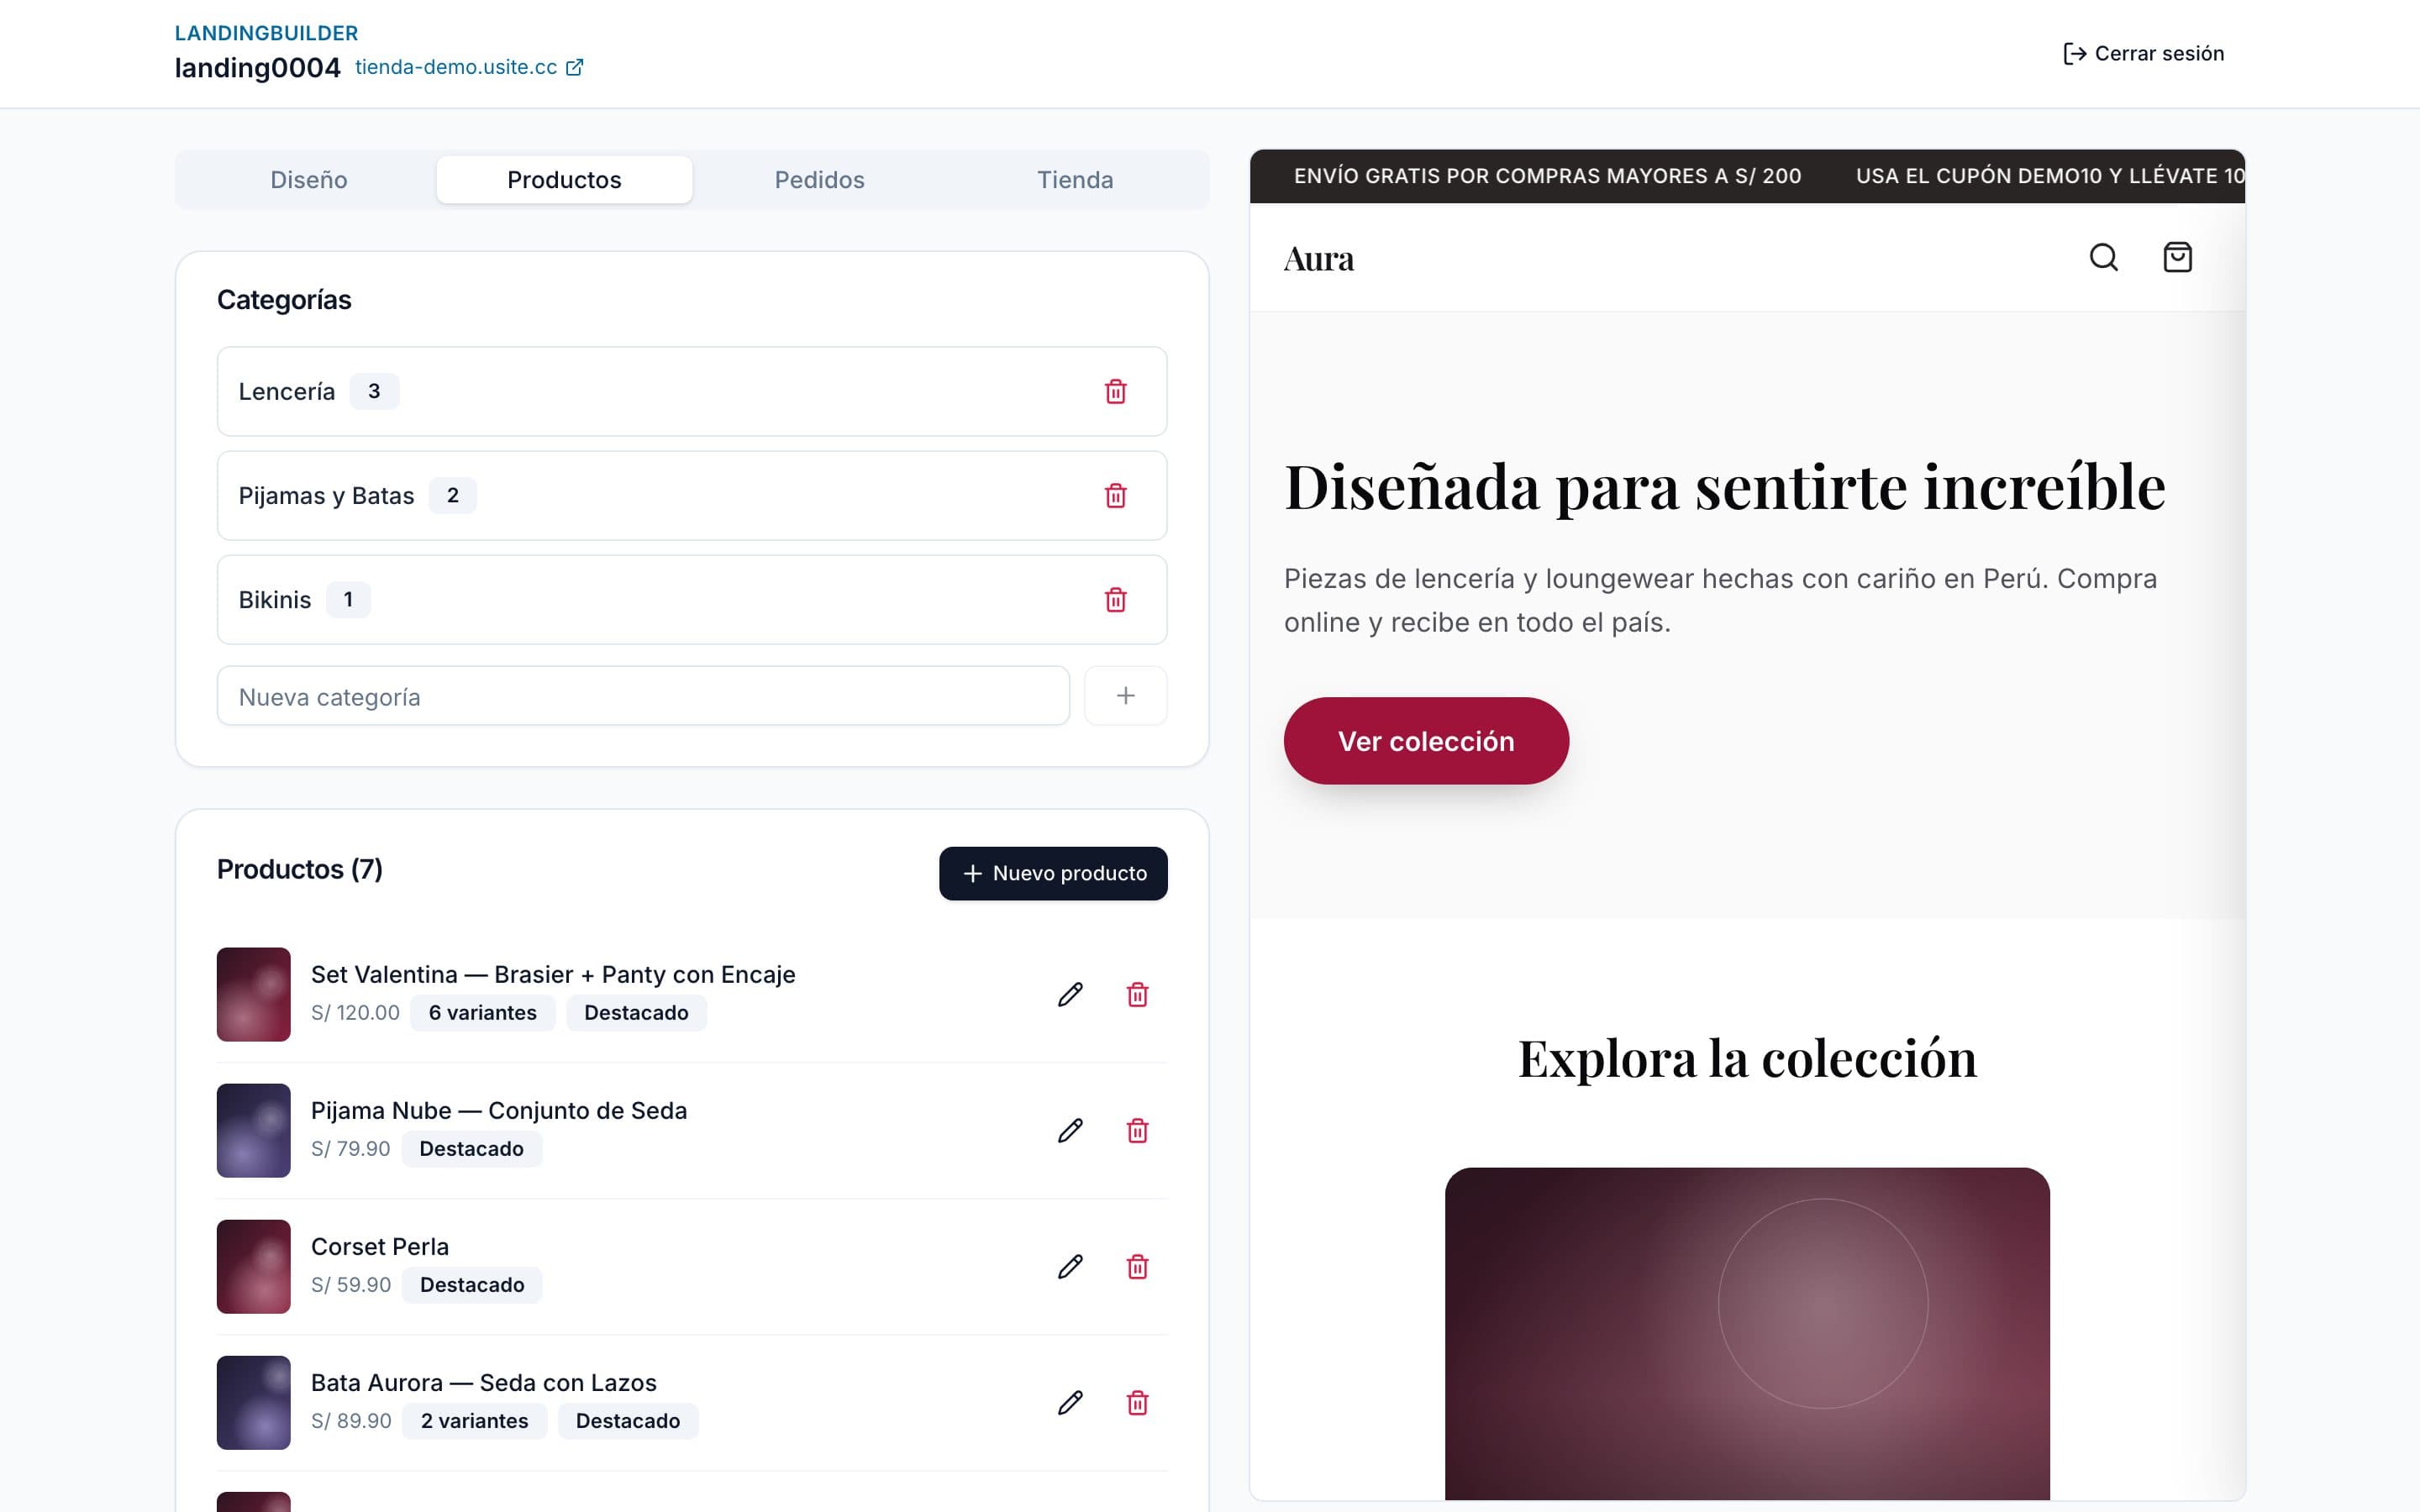
Task: Delete the Lencería category
Action: (1115, 391)
